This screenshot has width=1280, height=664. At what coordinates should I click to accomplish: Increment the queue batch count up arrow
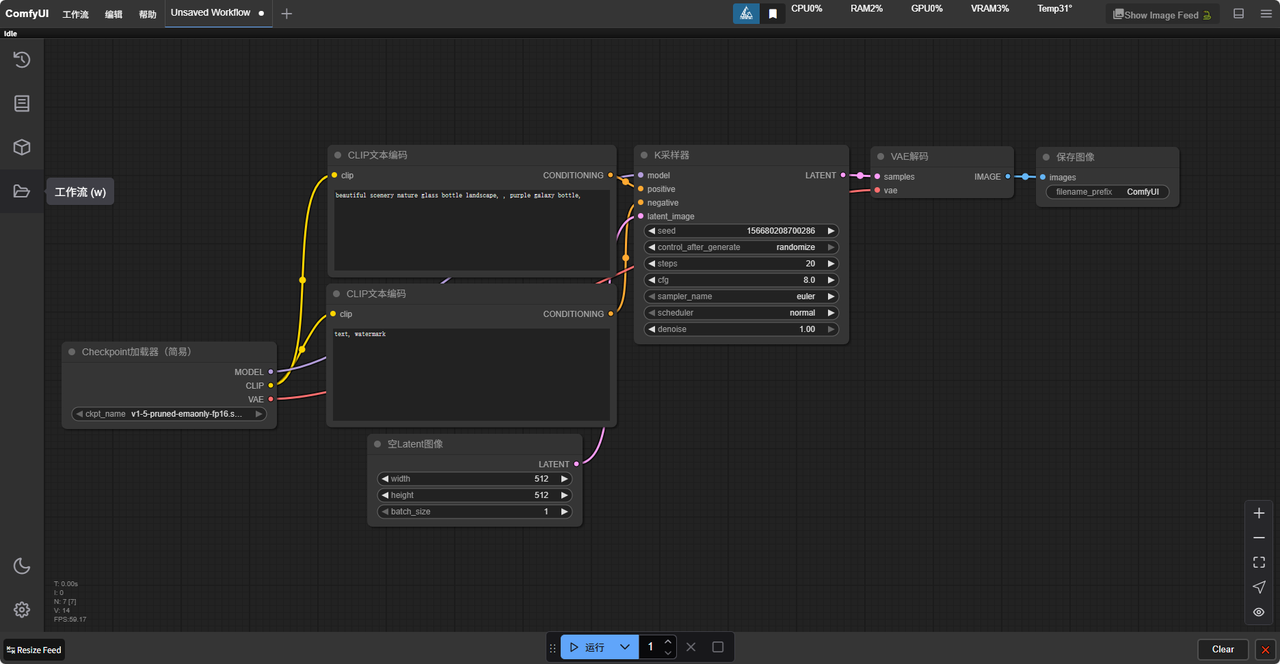pyautogui.click(x=668, y=642)
